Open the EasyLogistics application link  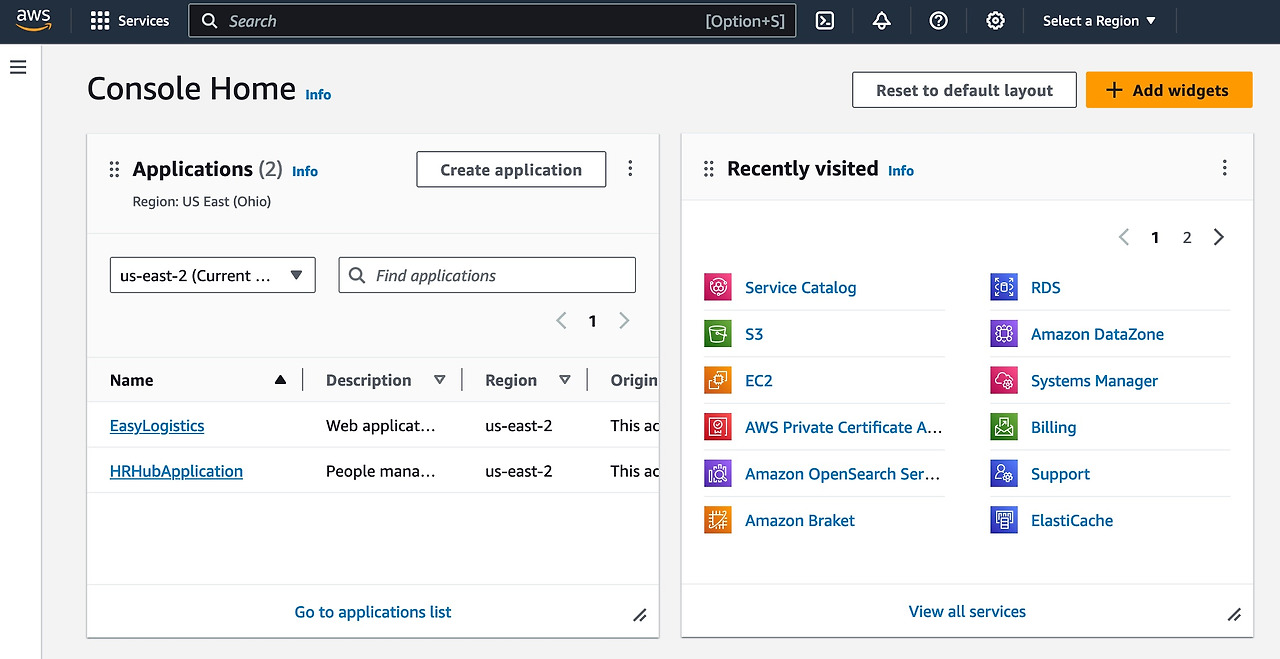[157, 425]
